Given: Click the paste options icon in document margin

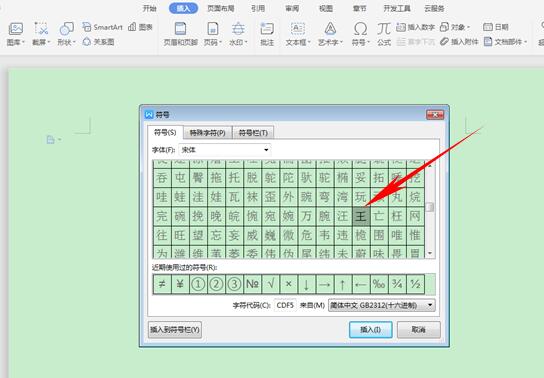Looking at the screenshot, I should 51,140.
